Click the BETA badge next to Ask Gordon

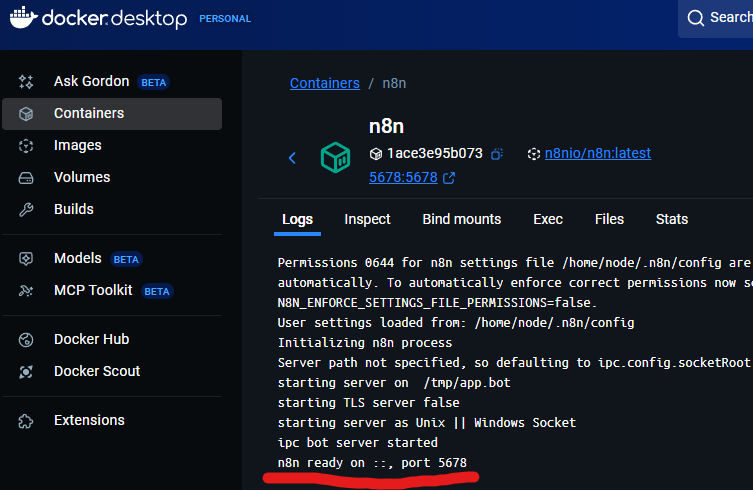click(154, 83)
